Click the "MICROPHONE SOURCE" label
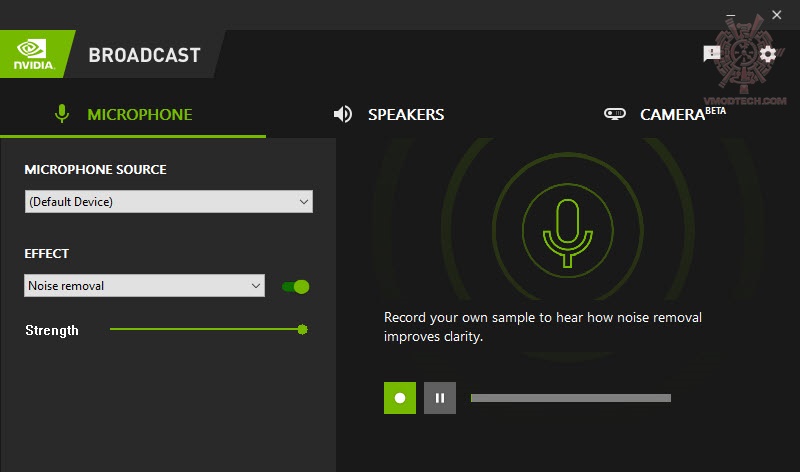800x472 pixels. (x=95, y=169)
